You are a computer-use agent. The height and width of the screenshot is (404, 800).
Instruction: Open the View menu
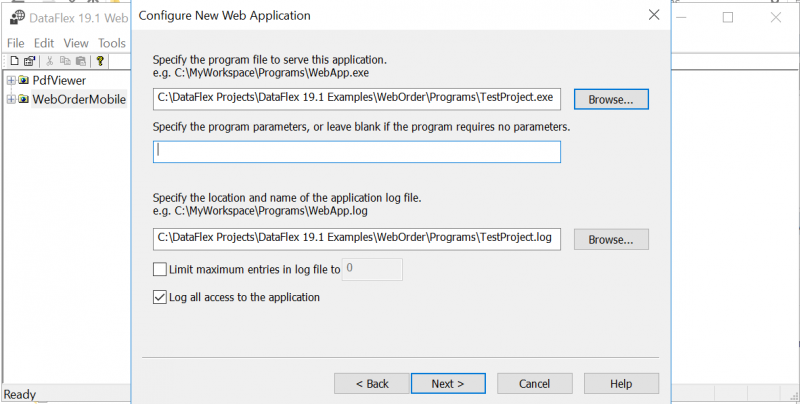pos(76,43)
